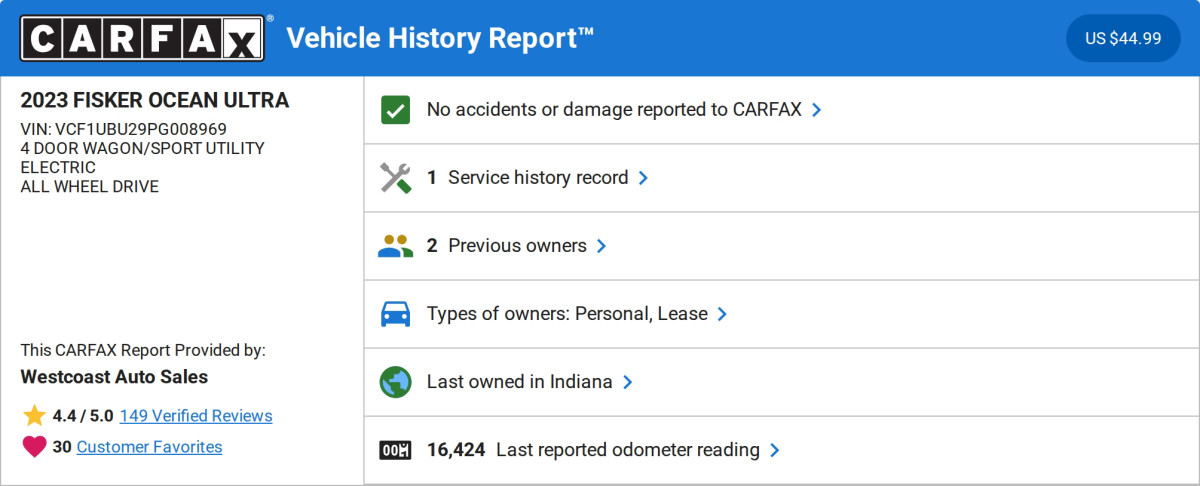Viewport: 1200px width, 486px height.
Task: Click the blue car owner-type icon
Action: click(x=396, y=314)
